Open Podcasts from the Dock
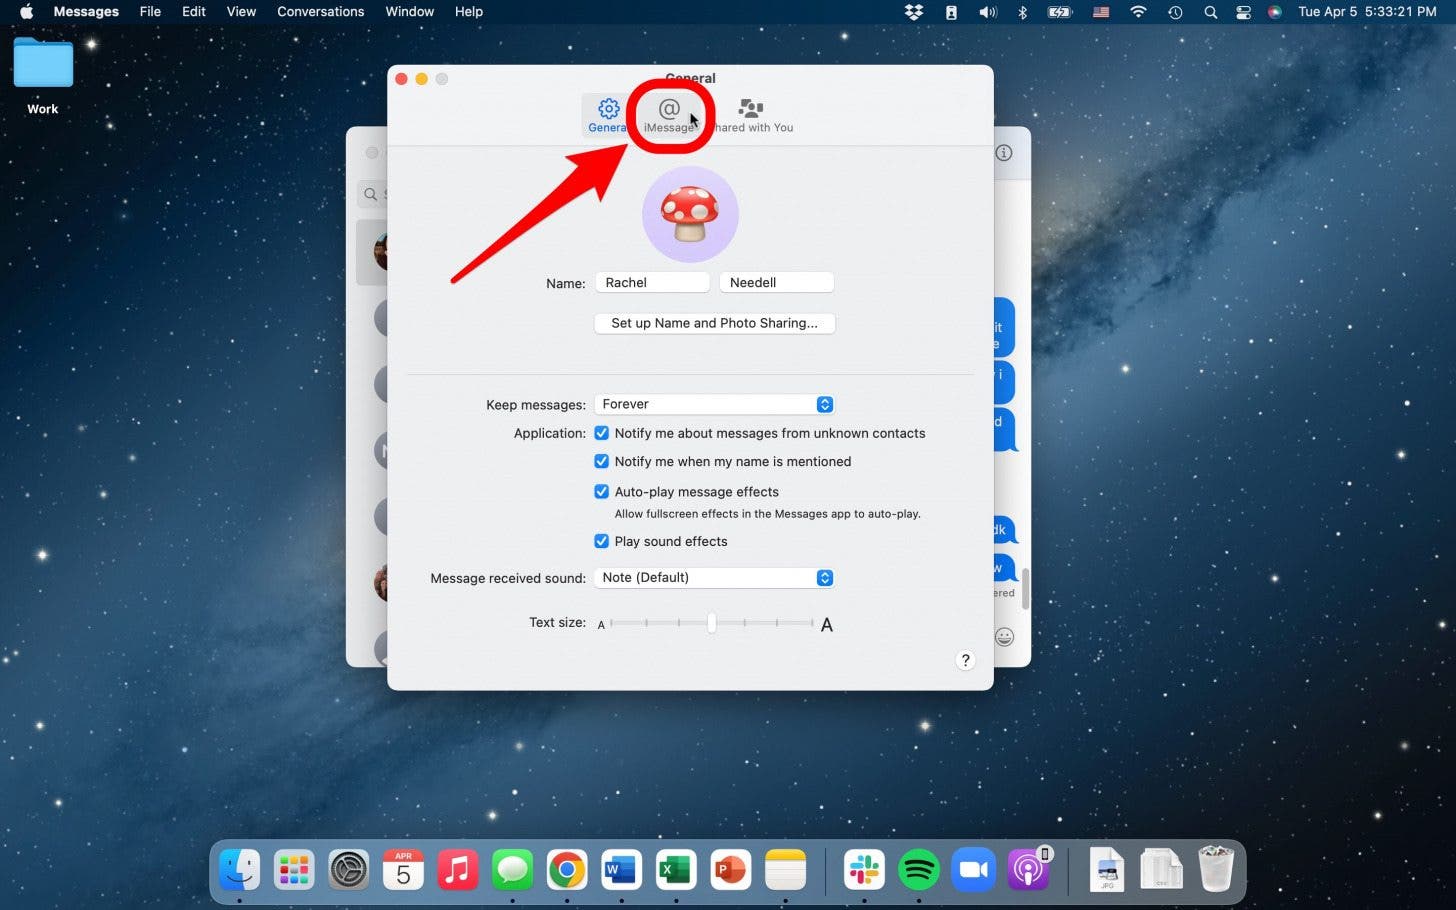 [1028, 869]
